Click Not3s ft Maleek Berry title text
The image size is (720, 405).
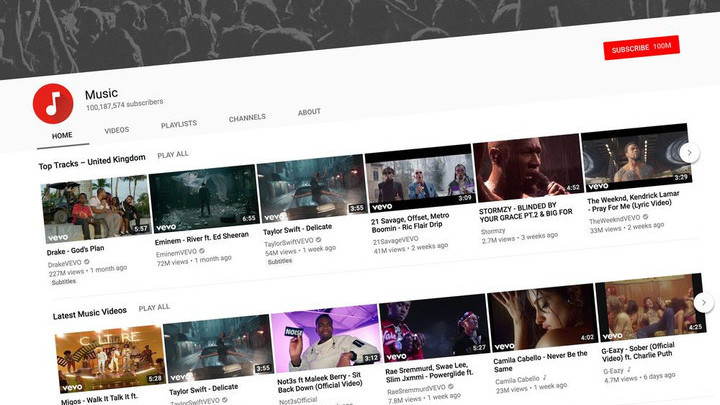click(319, 382)
